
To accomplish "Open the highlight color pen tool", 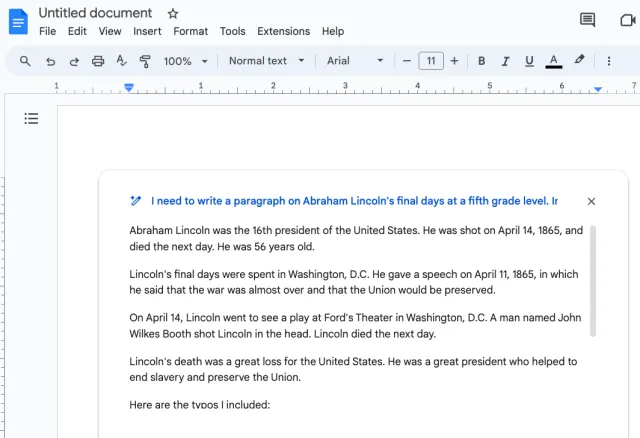I will click(x=579, y=60).
